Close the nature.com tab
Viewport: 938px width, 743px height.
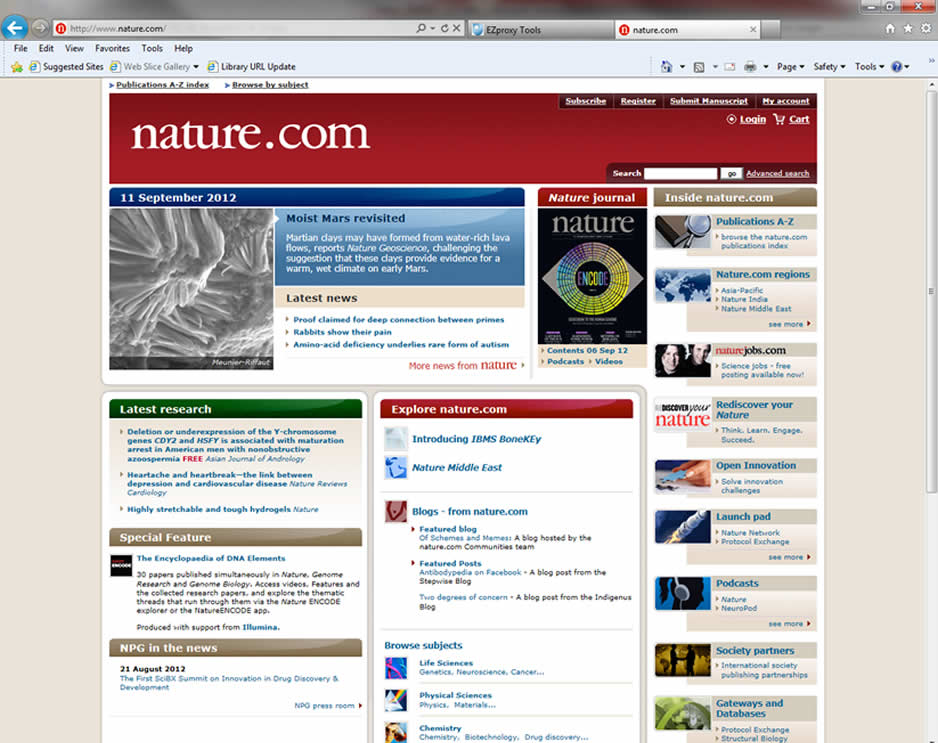(x=753, y=29)
